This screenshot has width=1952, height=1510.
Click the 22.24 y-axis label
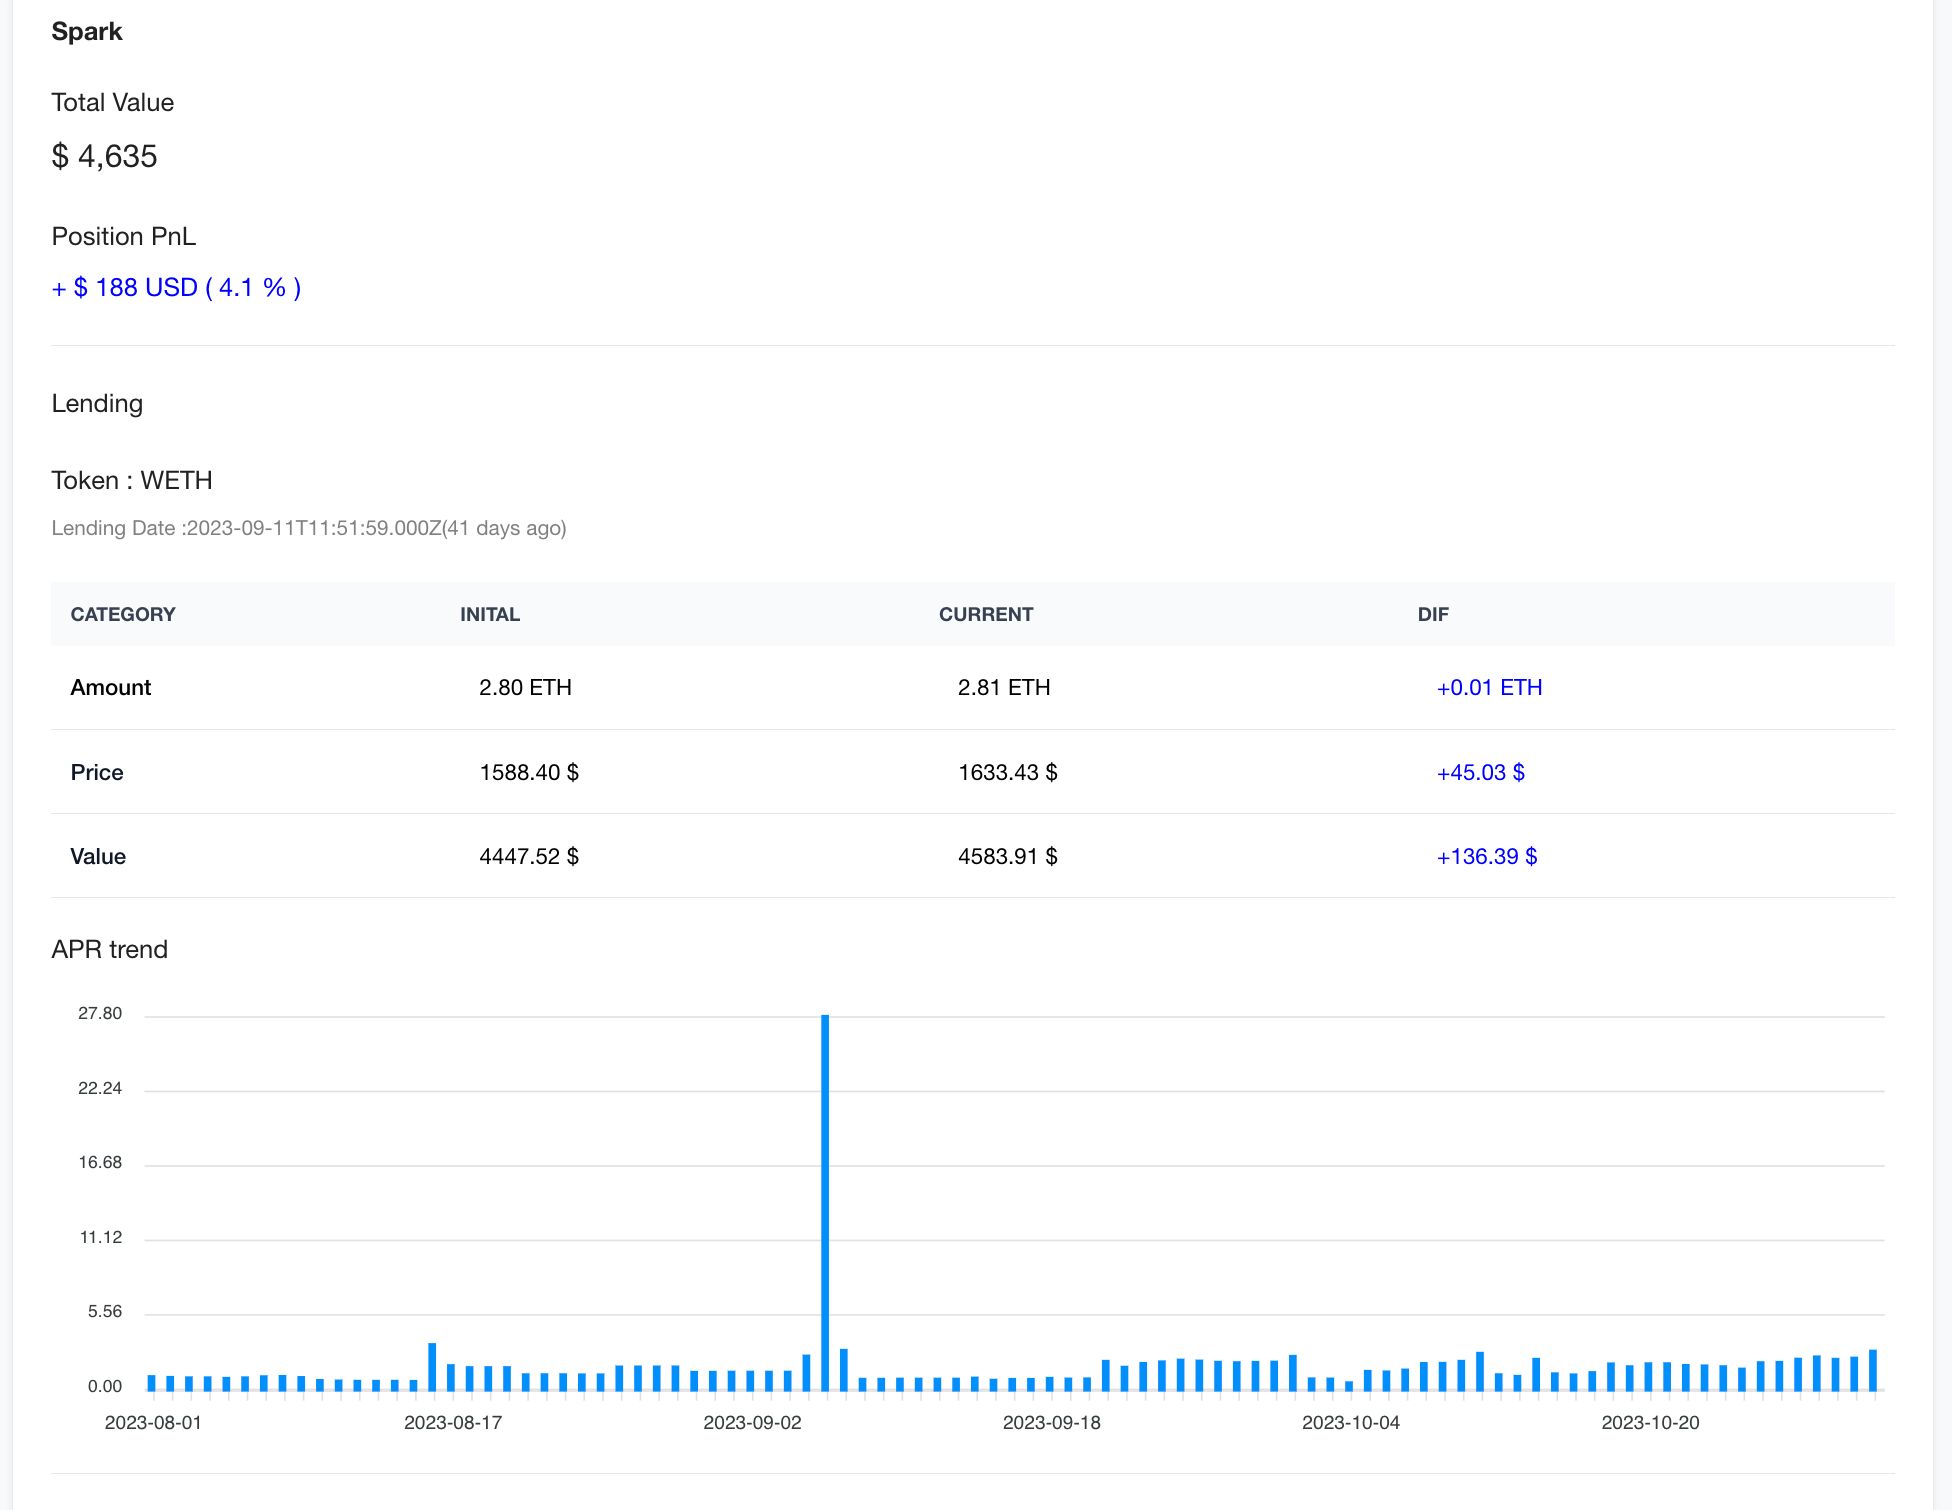(100, 1088)
